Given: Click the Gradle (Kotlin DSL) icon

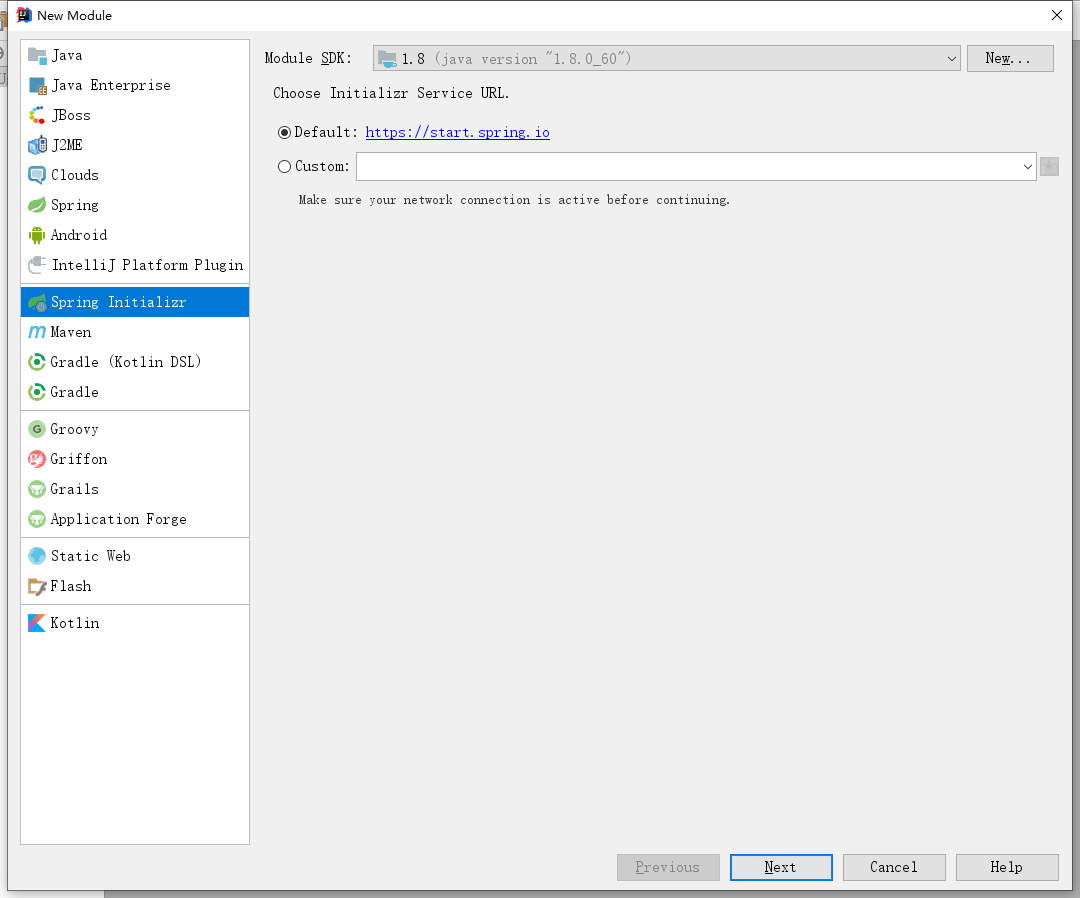Looking at the screenshot, I should click(37, 362).
